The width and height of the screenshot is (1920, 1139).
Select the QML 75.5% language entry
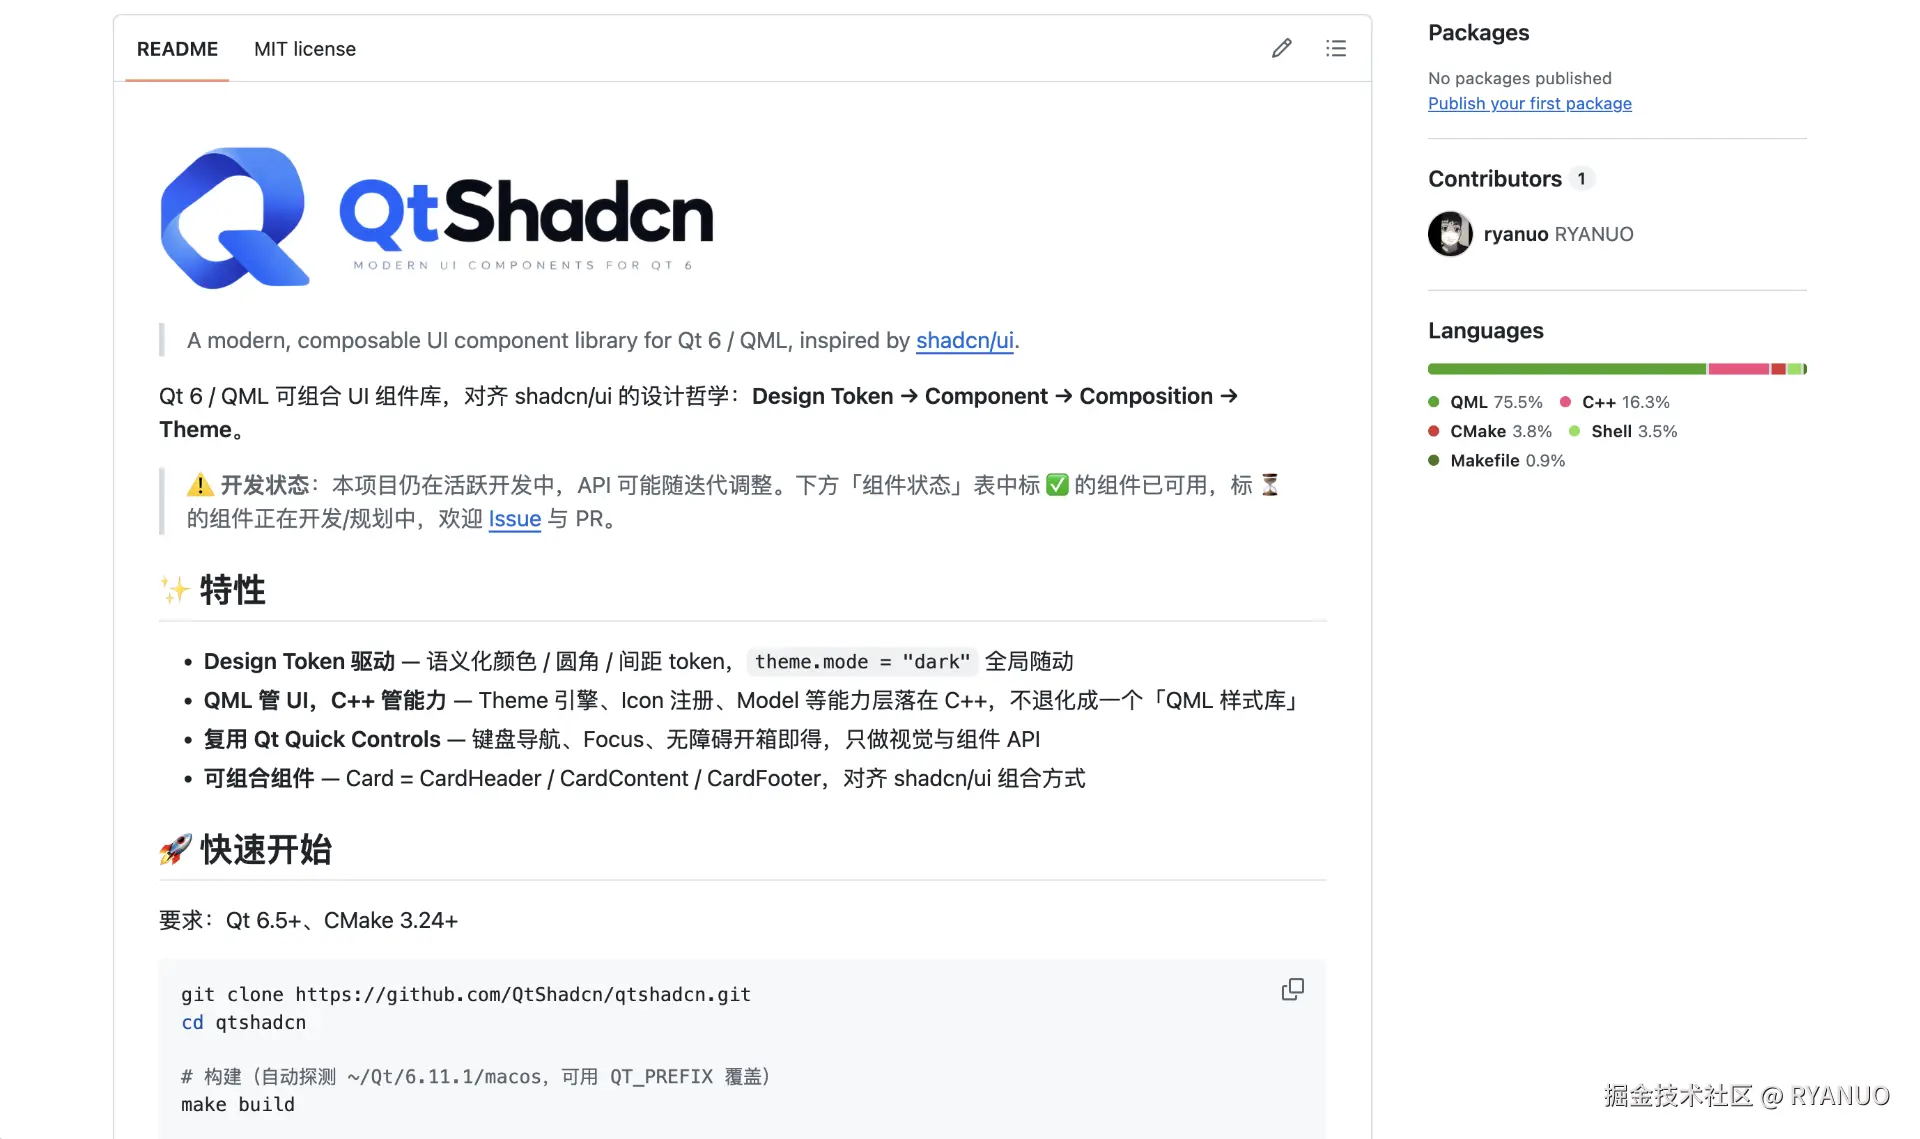click(x=1486, y=402)
